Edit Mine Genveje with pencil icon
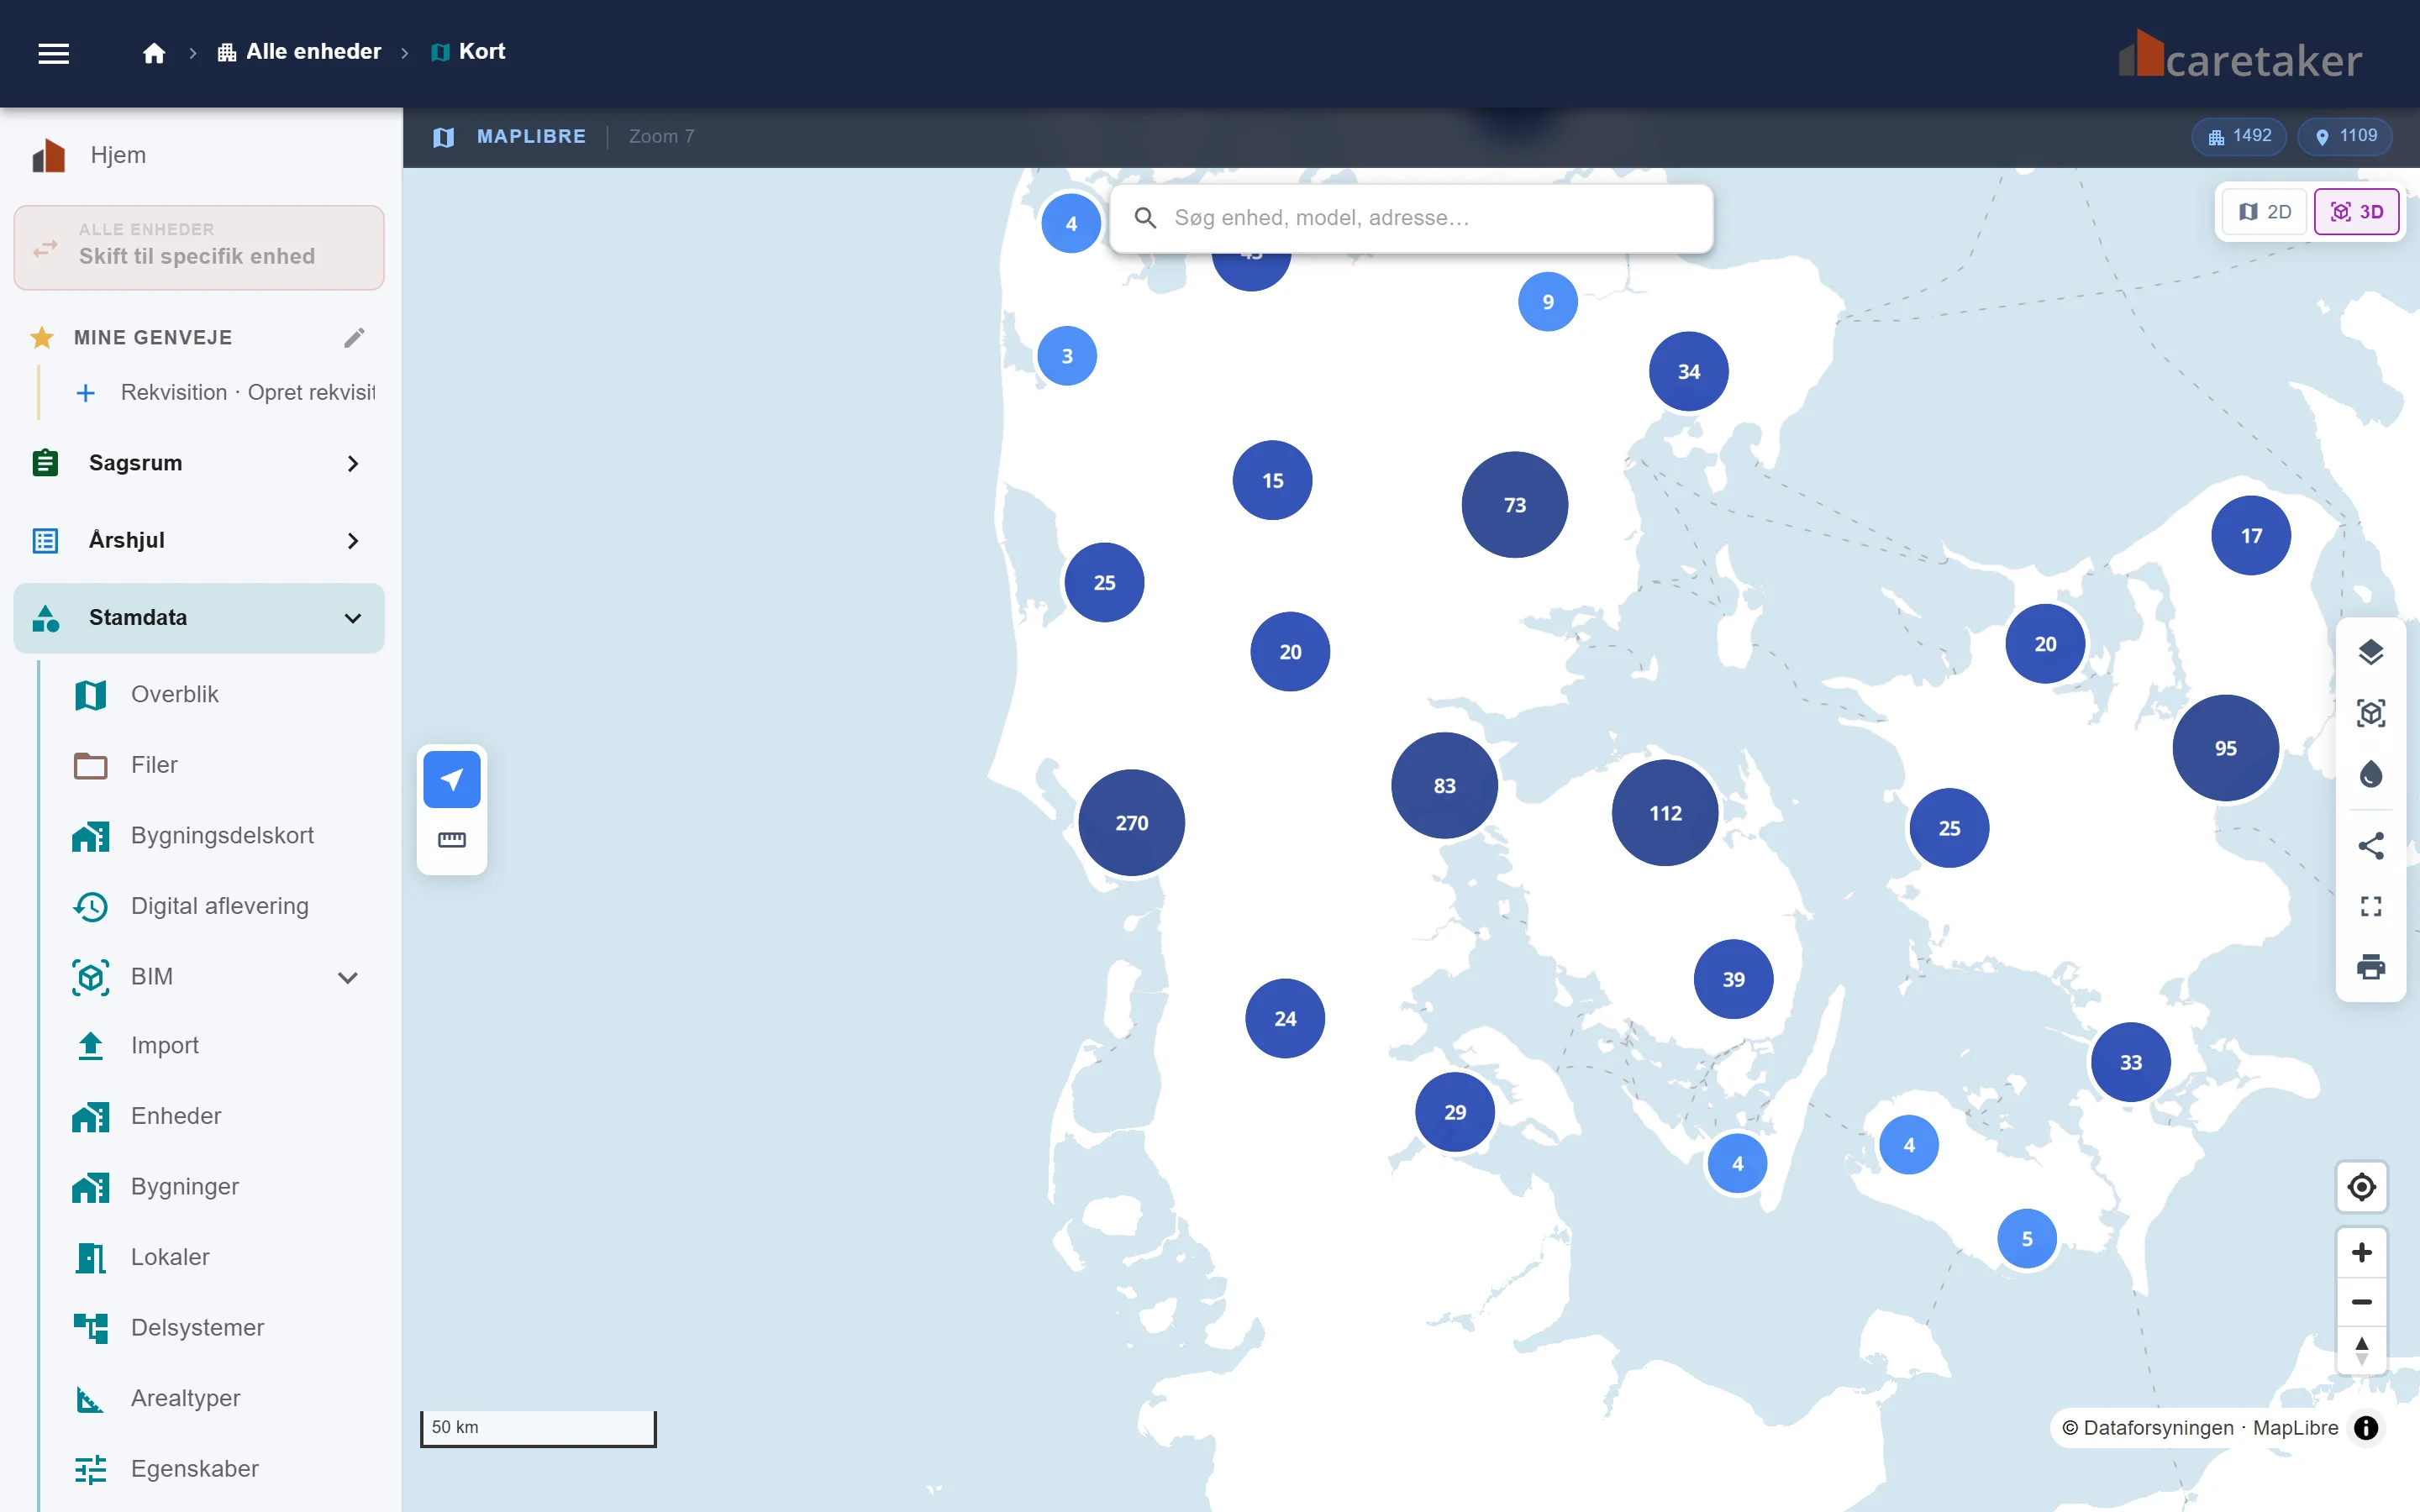The image size is (2420, 1512). (x=354, y=338)
